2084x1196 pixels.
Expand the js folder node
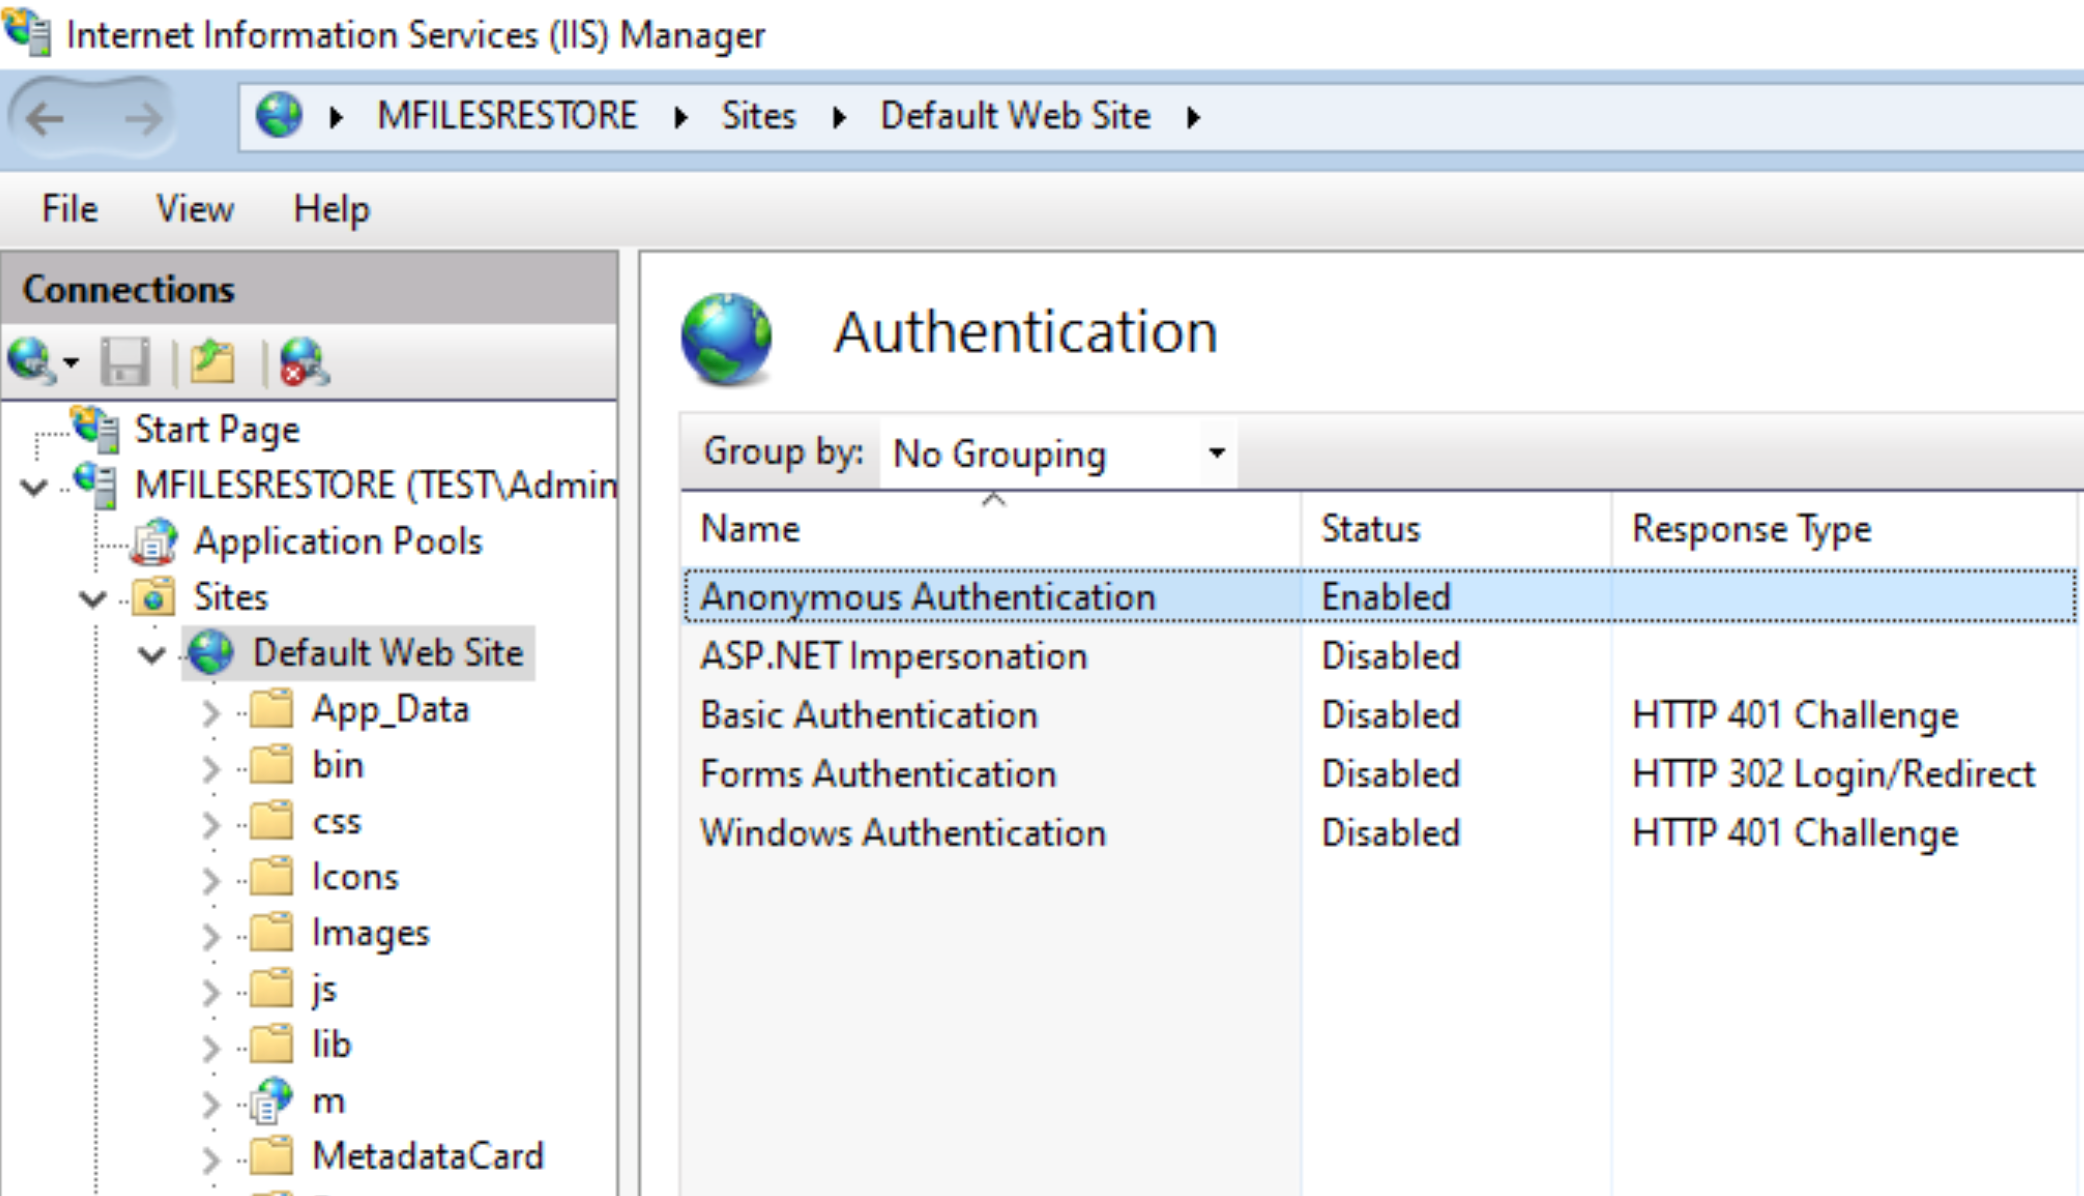pyautogui.click(x=210, y=992)
